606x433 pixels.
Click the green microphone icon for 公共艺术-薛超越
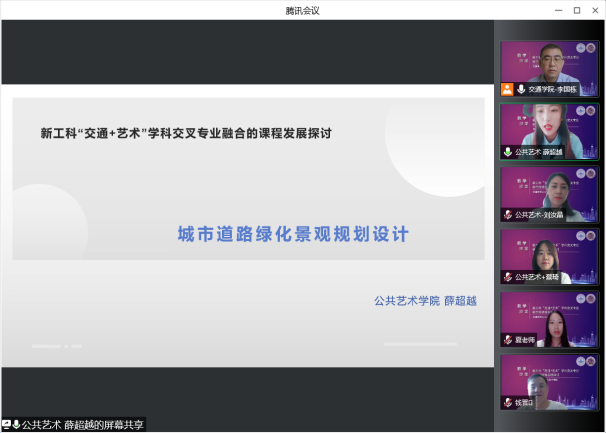tap(508, 152)
